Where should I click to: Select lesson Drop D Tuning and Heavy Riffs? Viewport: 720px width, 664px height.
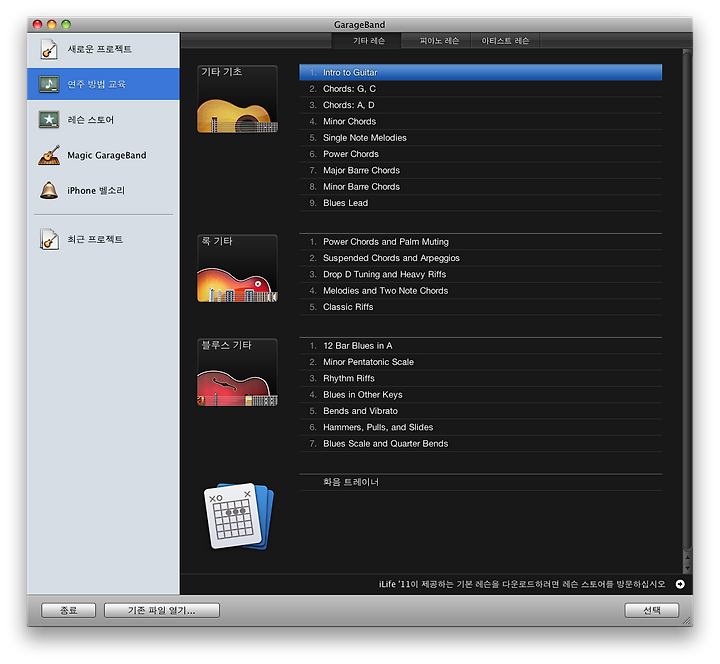(480, 274)
